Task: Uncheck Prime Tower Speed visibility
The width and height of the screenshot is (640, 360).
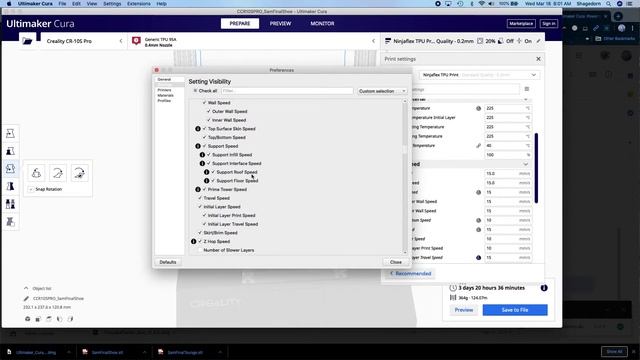Action: [204, 189]
